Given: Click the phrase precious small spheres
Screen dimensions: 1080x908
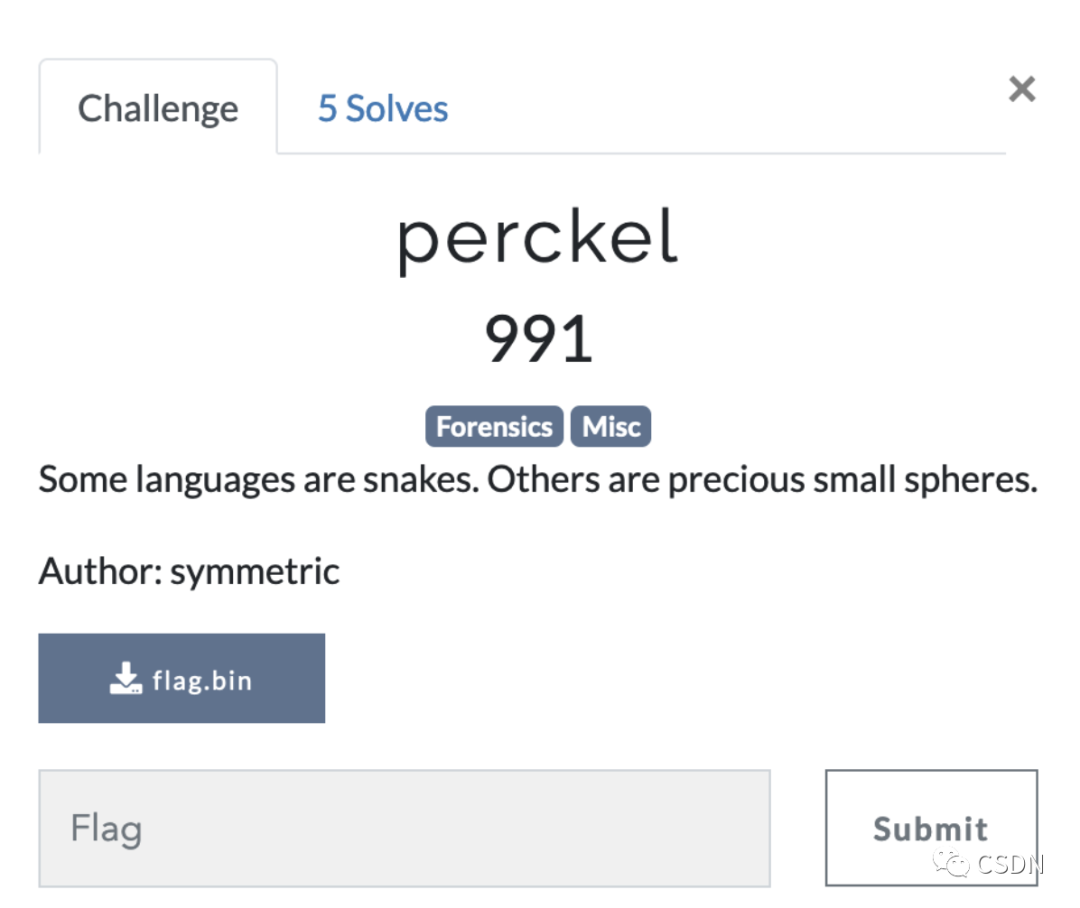Looking at the screenshot, I should coord(853,481).
